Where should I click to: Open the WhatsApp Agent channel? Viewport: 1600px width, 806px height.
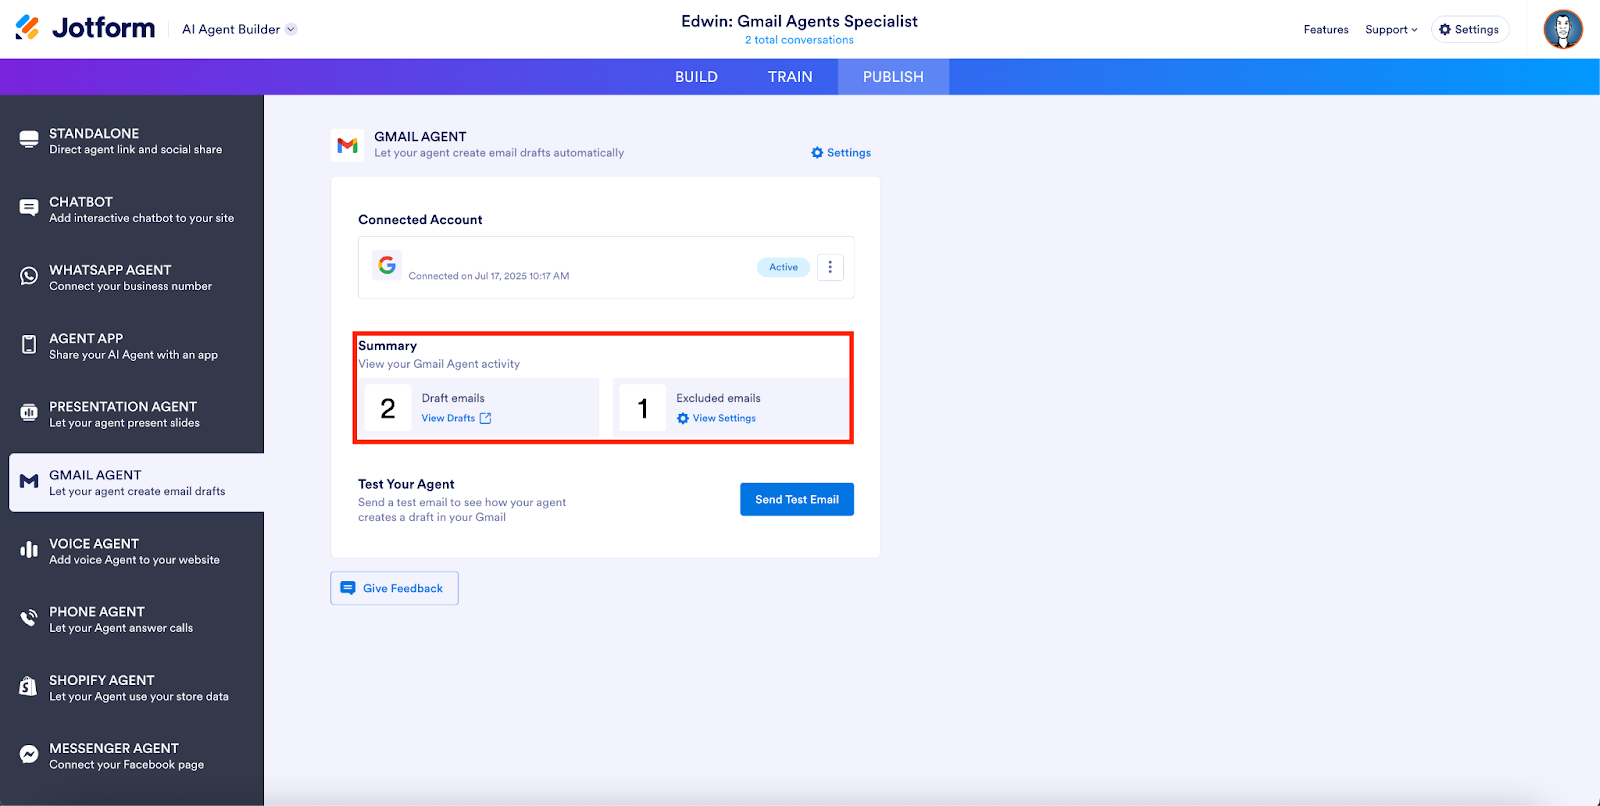coord(131,277)
